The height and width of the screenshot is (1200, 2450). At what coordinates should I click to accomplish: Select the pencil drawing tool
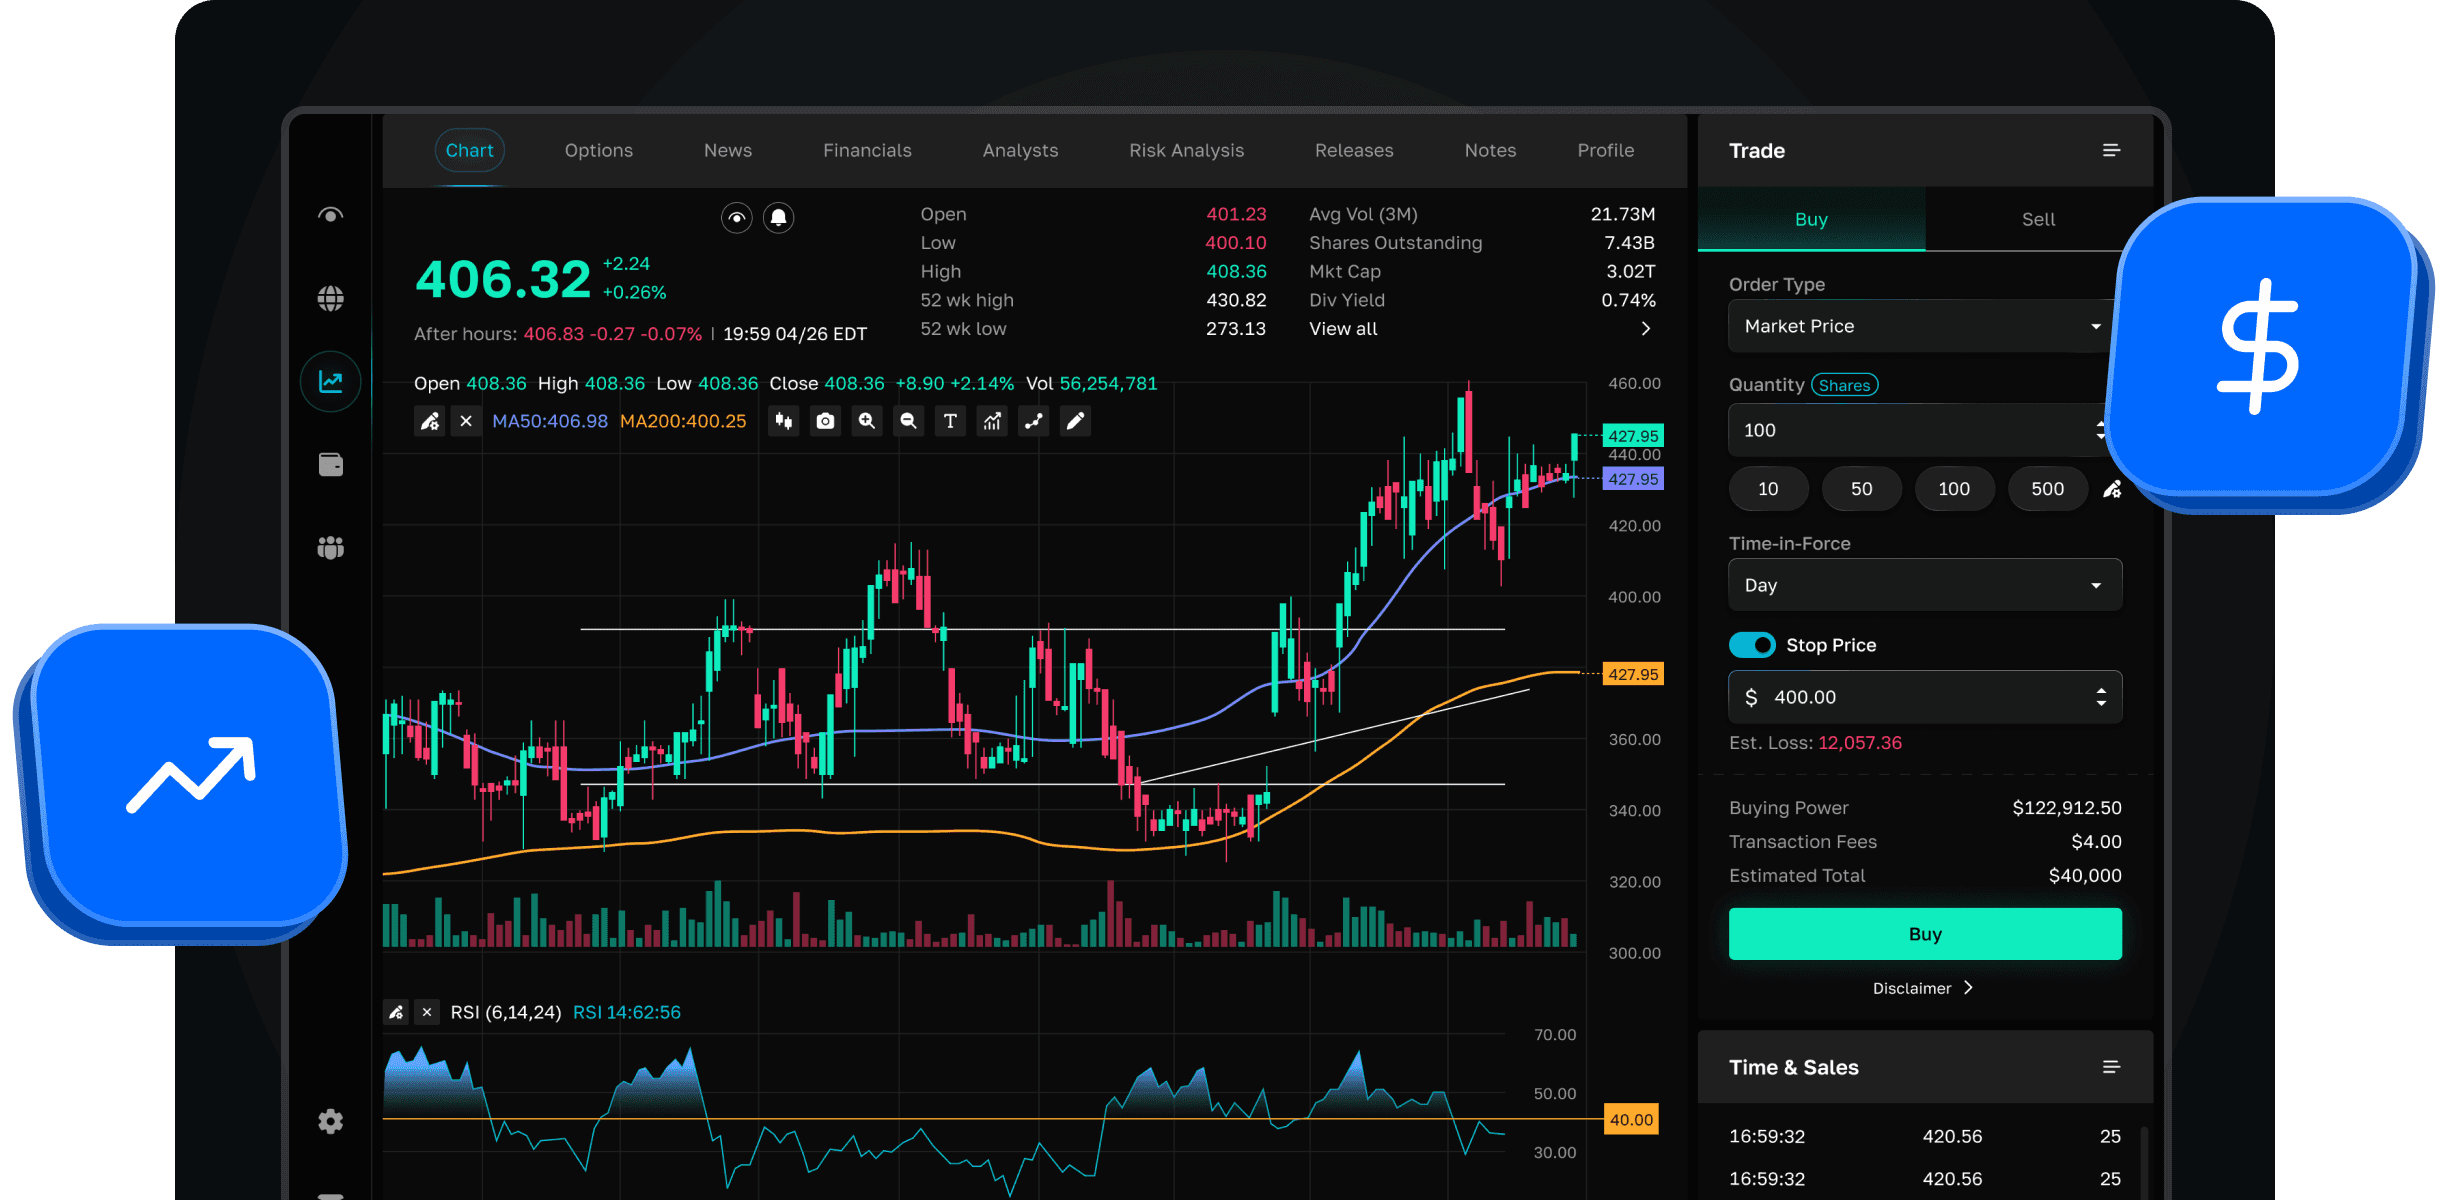[1075, 421]
